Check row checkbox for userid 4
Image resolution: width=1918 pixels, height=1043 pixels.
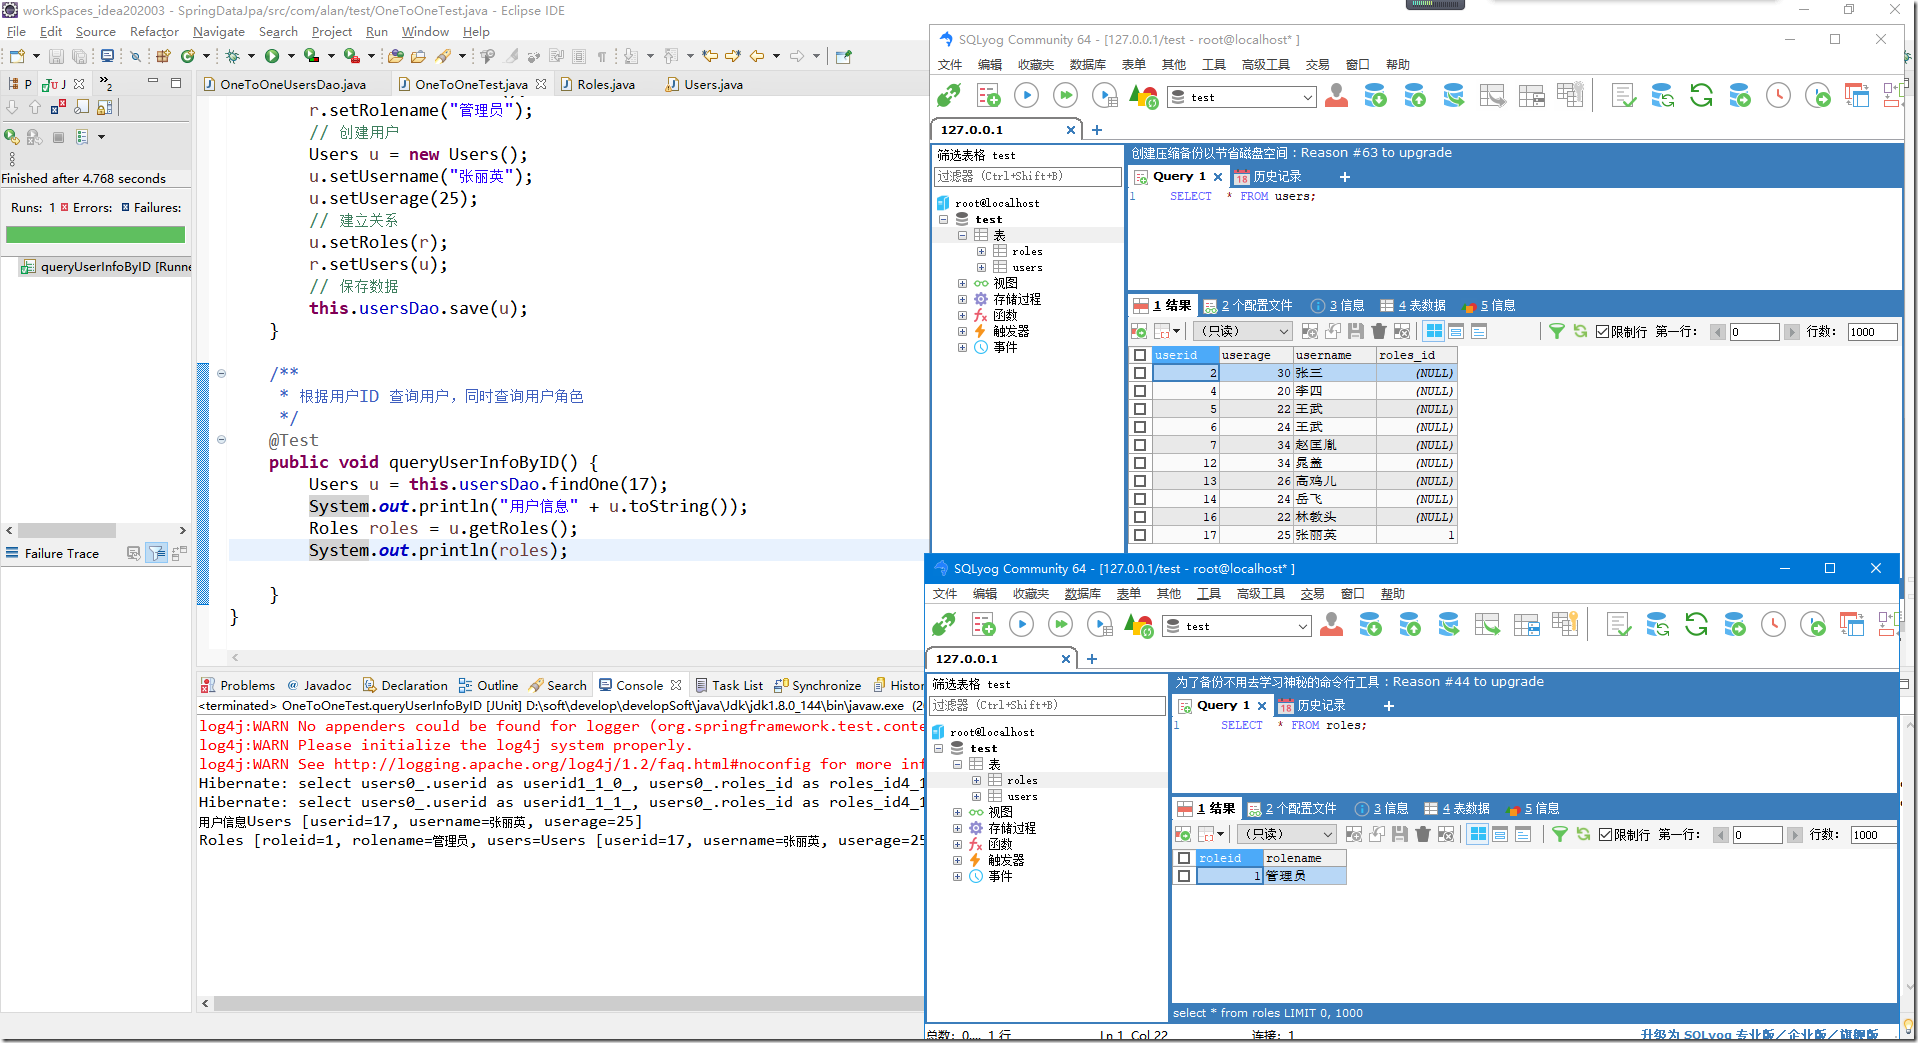1139,391
